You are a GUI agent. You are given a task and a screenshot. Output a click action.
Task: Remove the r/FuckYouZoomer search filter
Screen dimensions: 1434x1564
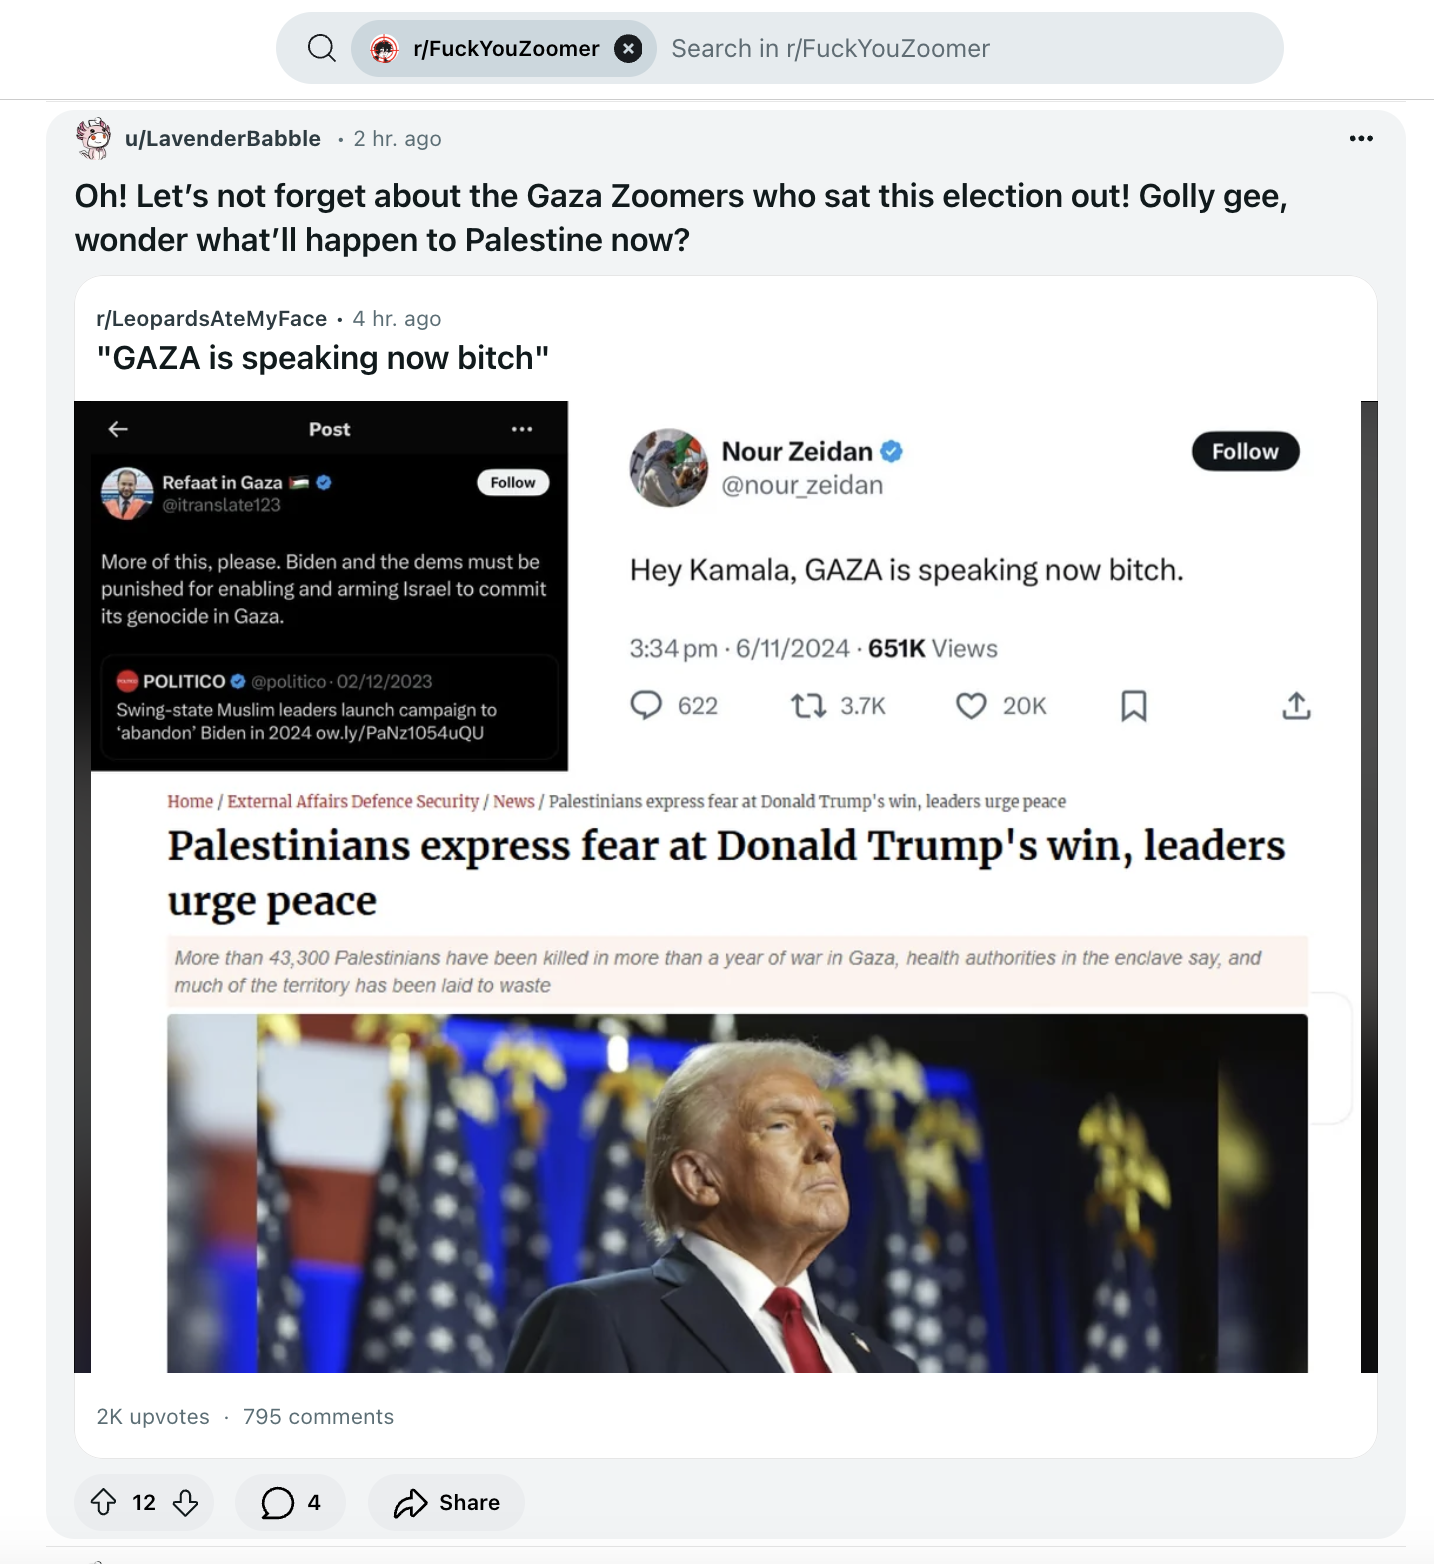pyautogui.click(x=628, y=48)
